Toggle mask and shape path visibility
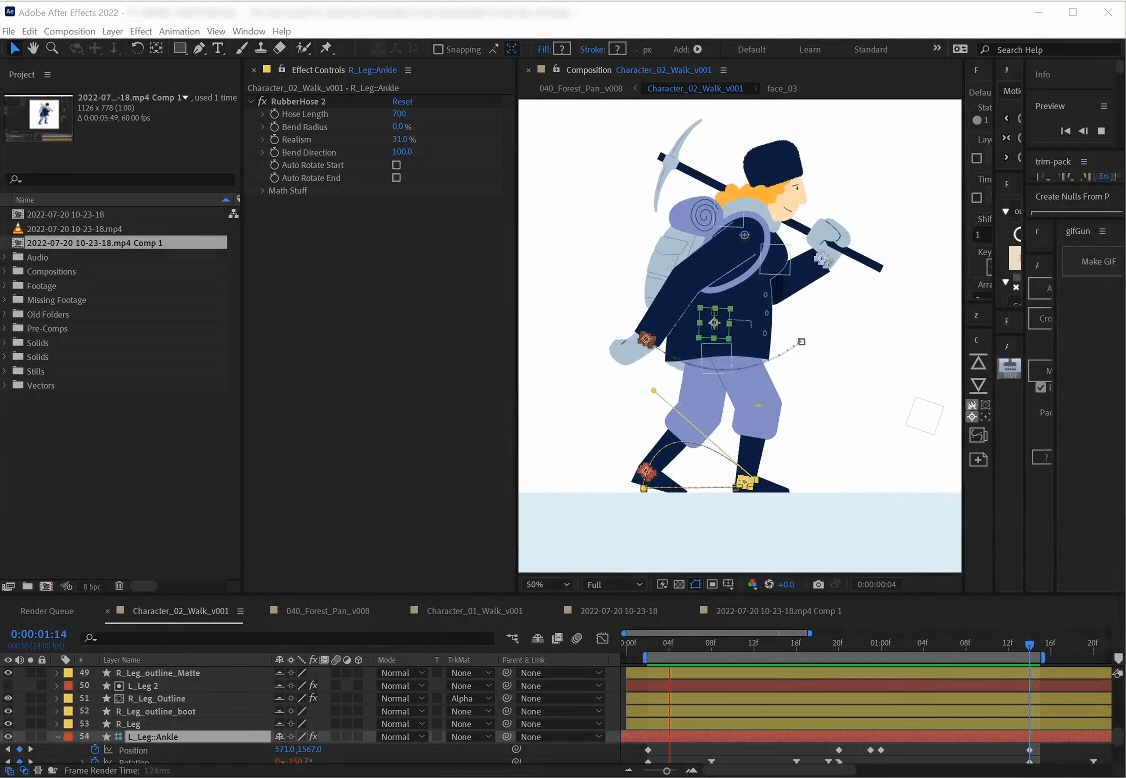The image size is (1126, 778). [x=695, y=584]
